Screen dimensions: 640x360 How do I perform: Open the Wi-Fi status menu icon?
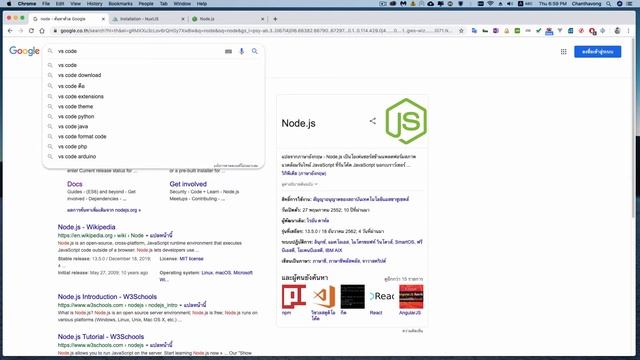tap(491, 4)
